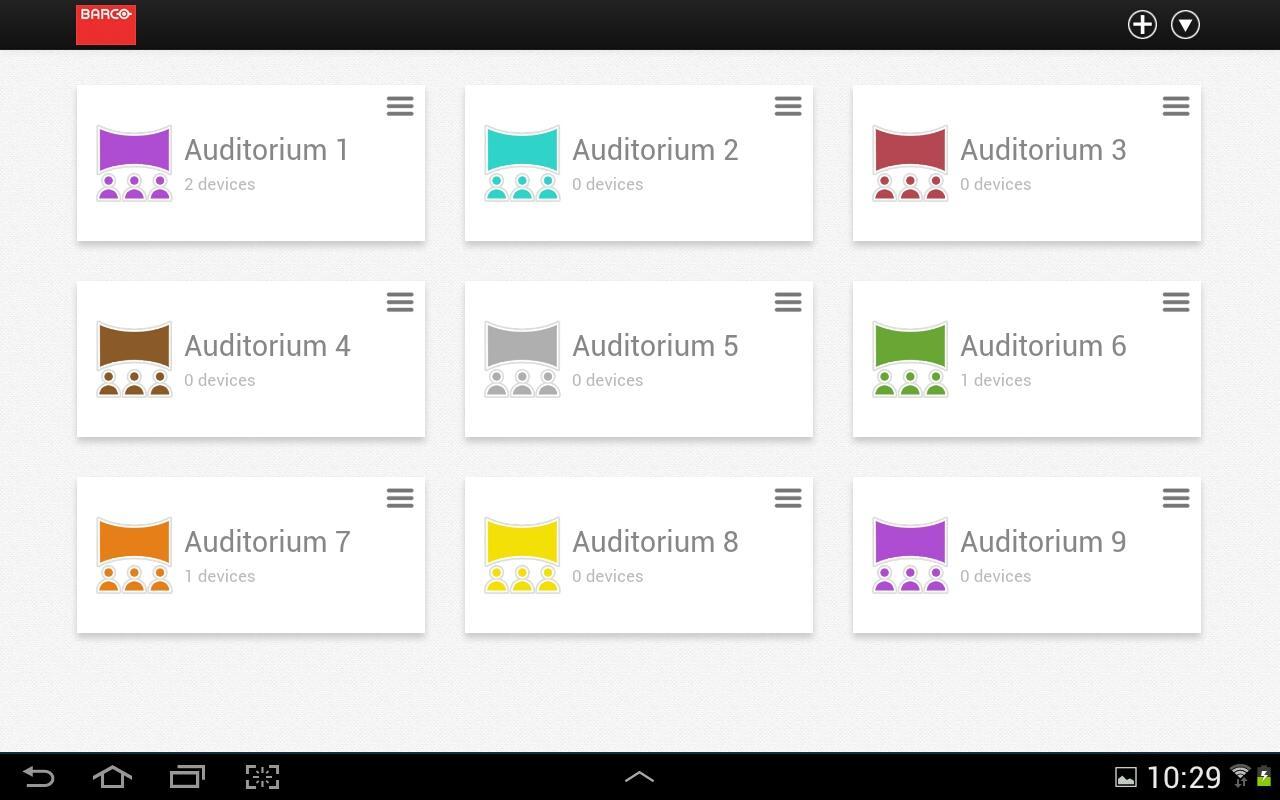Screen dimensions: 1280x800
Task: Open the hamburger menu on Auditorium 5
Action: point(788,302)
